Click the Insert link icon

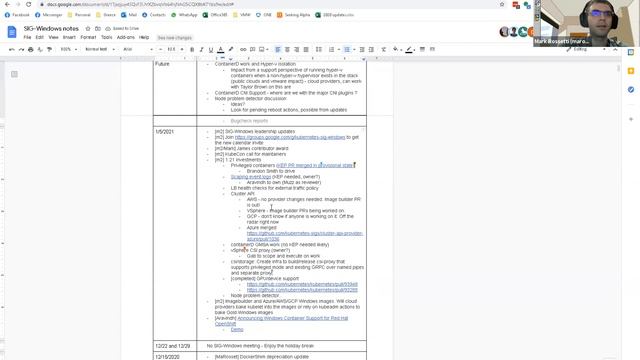[243, 49]
